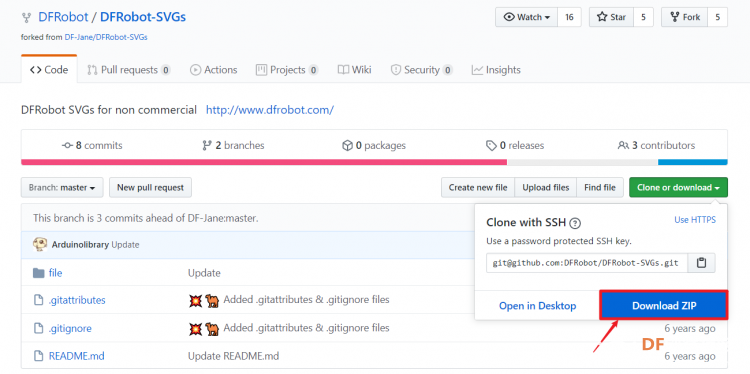Click the language breakdown color bar
Screen dimensions: 750x374
click(374, 162)
